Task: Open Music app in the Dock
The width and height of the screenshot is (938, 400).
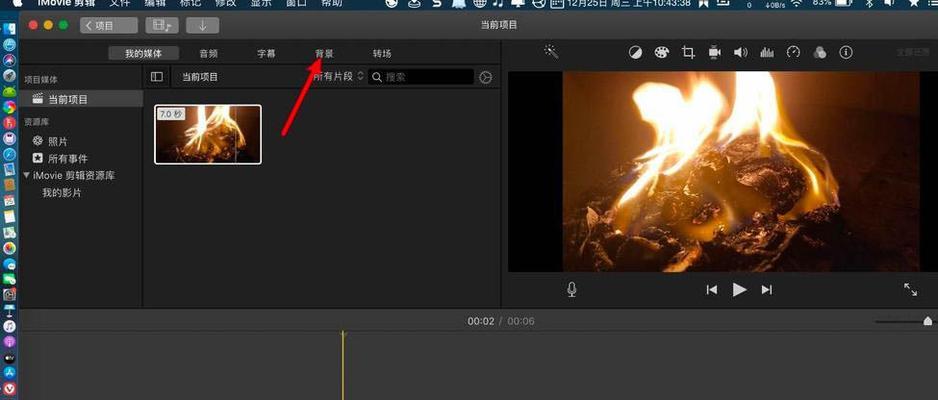Action: point(9,326)
